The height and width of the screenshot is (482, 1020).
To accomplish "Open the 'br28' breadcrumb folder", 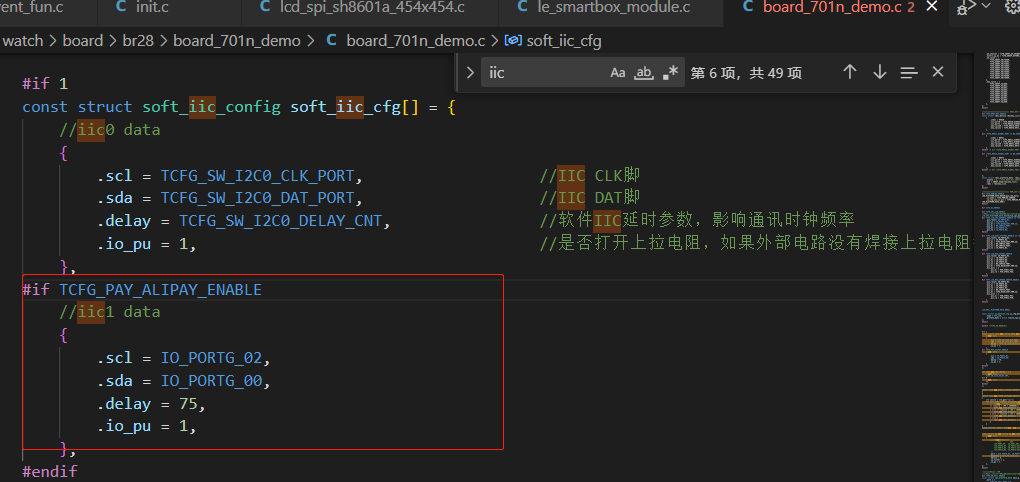I will pos(138,41).
